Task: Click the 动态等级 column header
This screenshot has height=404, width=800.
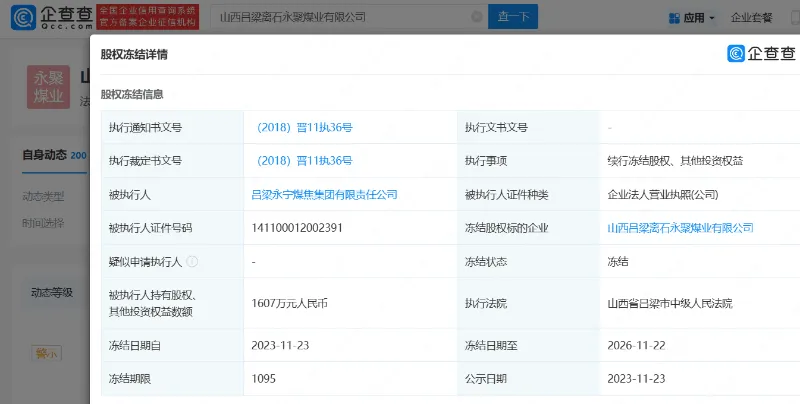Action: coord(51,292)
